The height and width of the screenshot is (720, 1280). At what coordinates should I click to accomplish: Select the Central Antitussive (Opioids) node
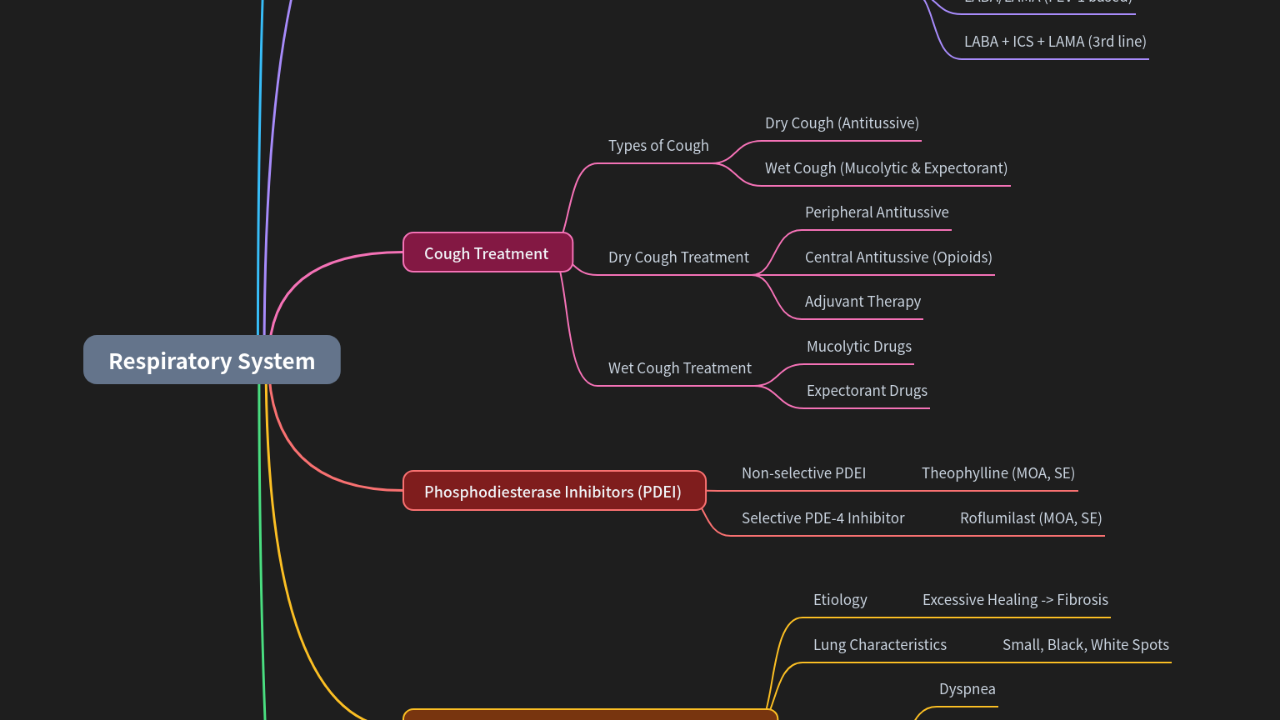(898, 257)
